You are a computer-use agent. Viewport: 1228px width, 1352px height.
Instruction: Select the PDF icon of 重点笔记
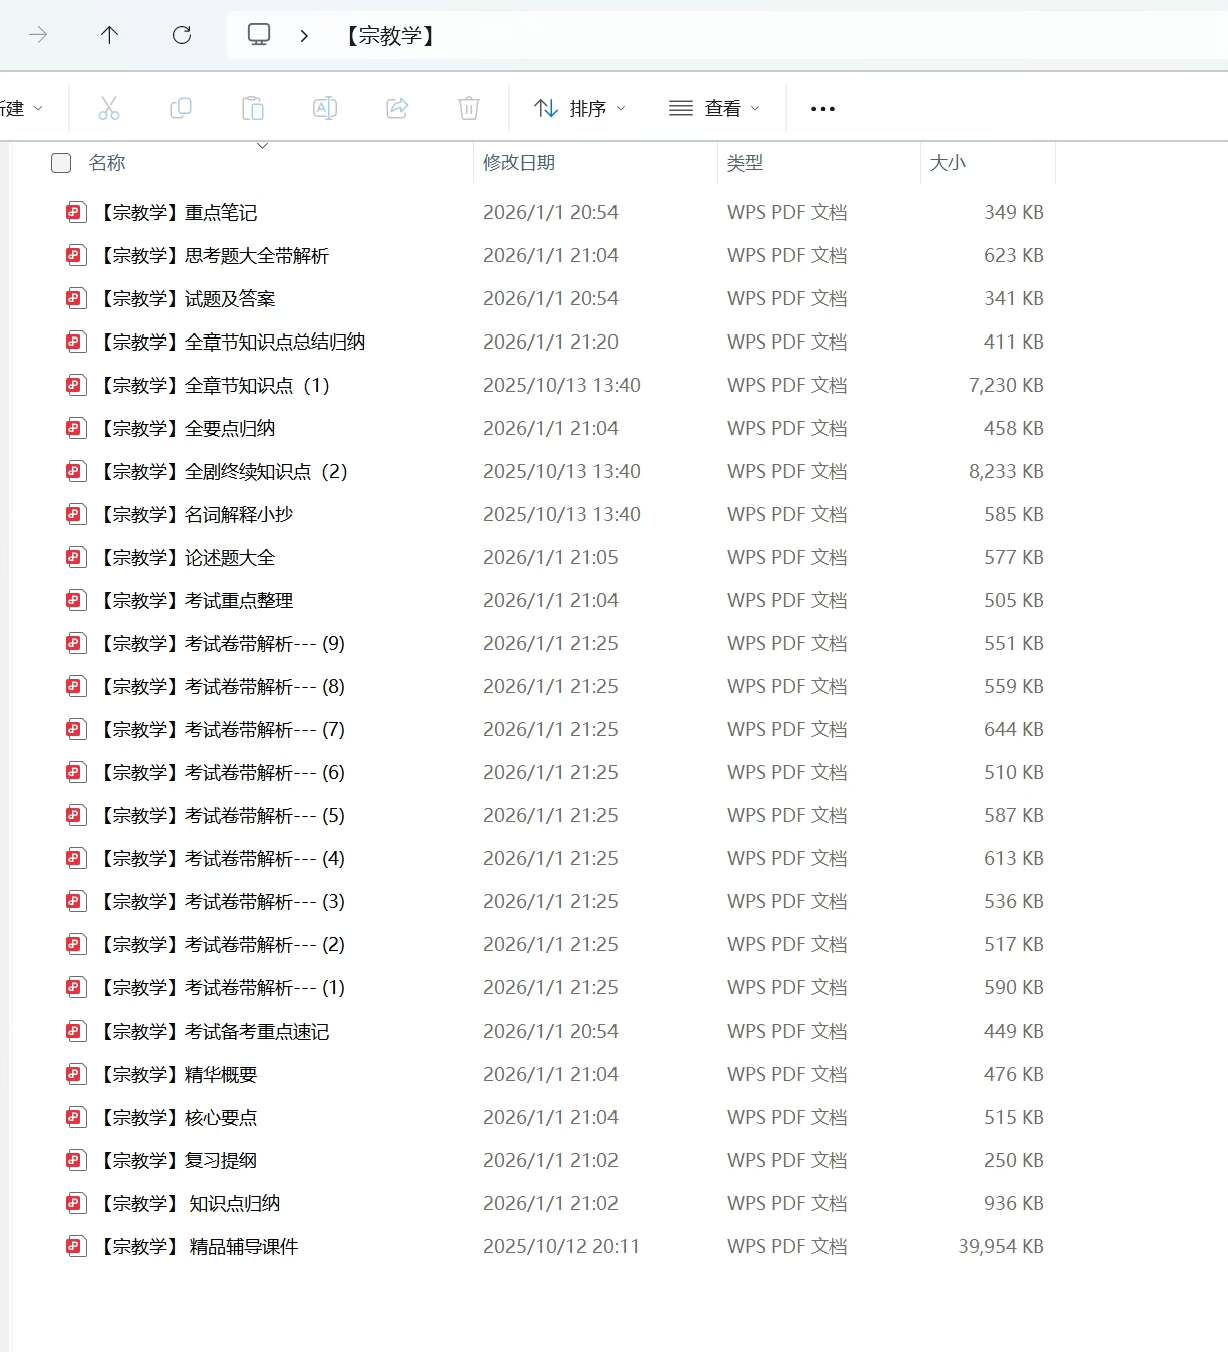point(75,212)
